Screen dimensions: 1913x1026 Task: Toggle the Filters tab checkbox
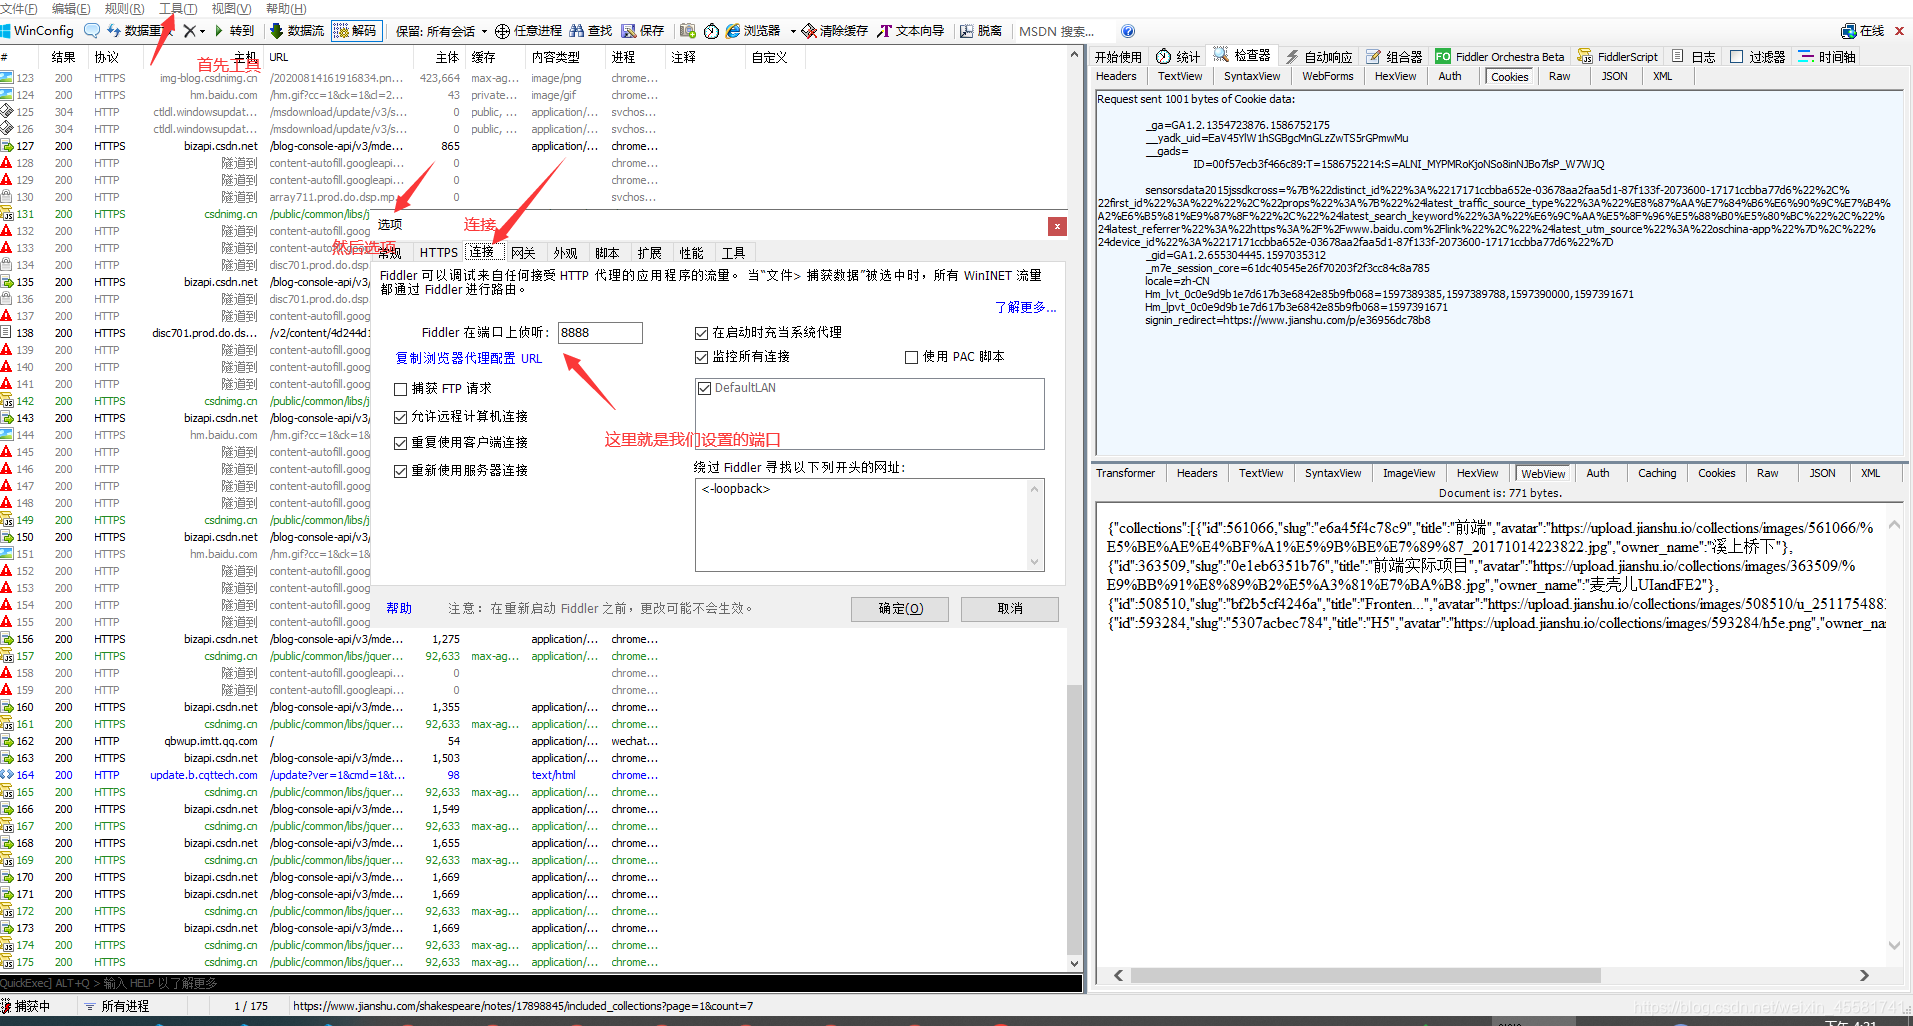[1737, 56]
